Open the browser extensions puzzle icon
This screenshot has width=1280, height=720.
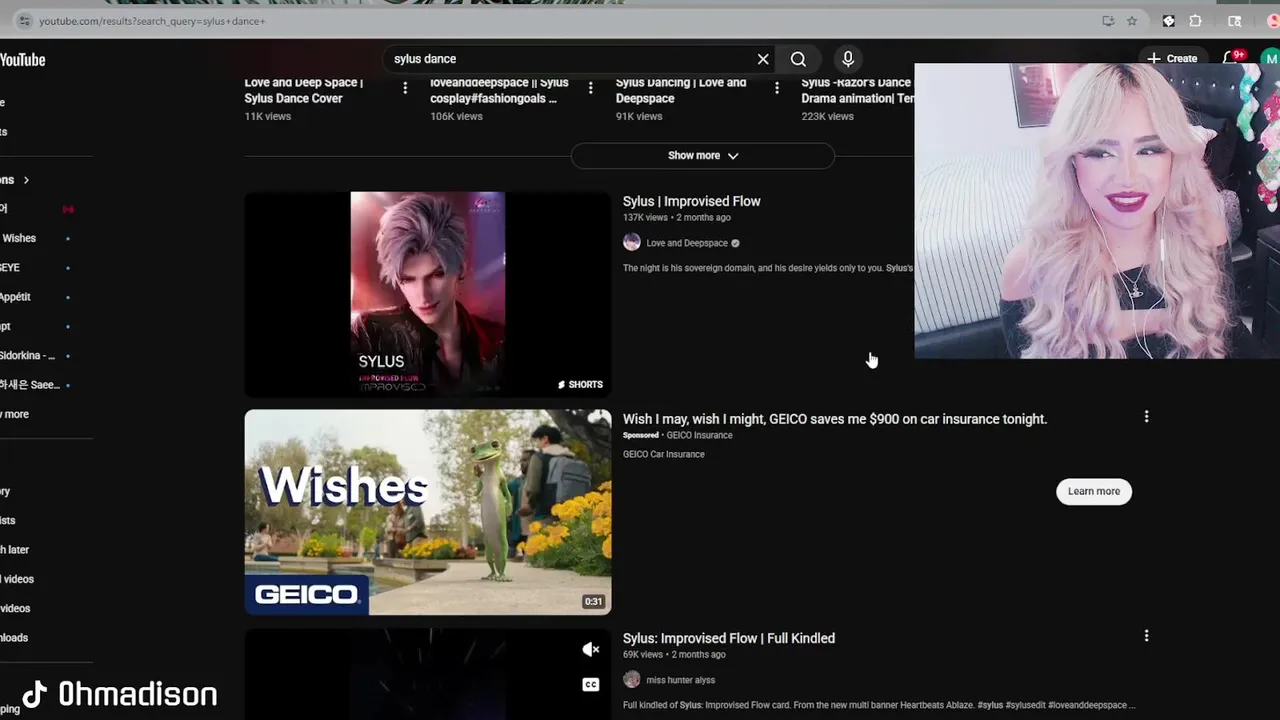pyautogui.click(x=1195, y=21)
